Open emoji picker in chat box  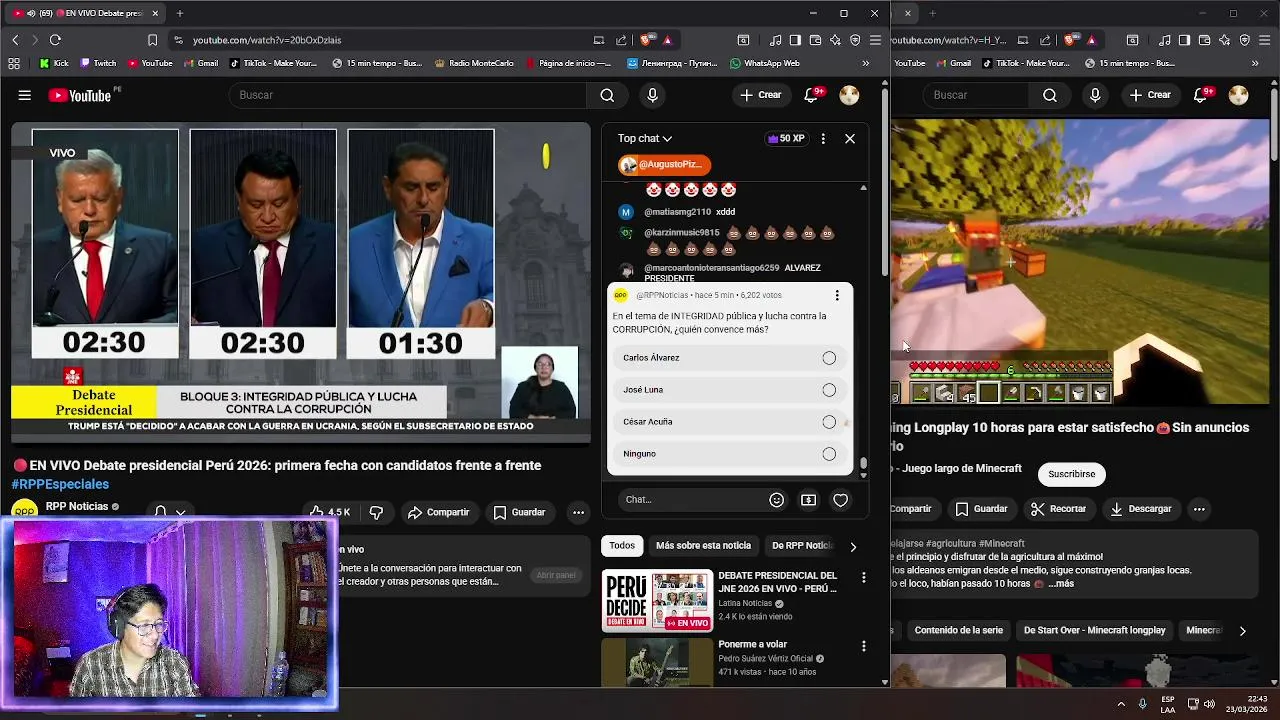[776, 500]
